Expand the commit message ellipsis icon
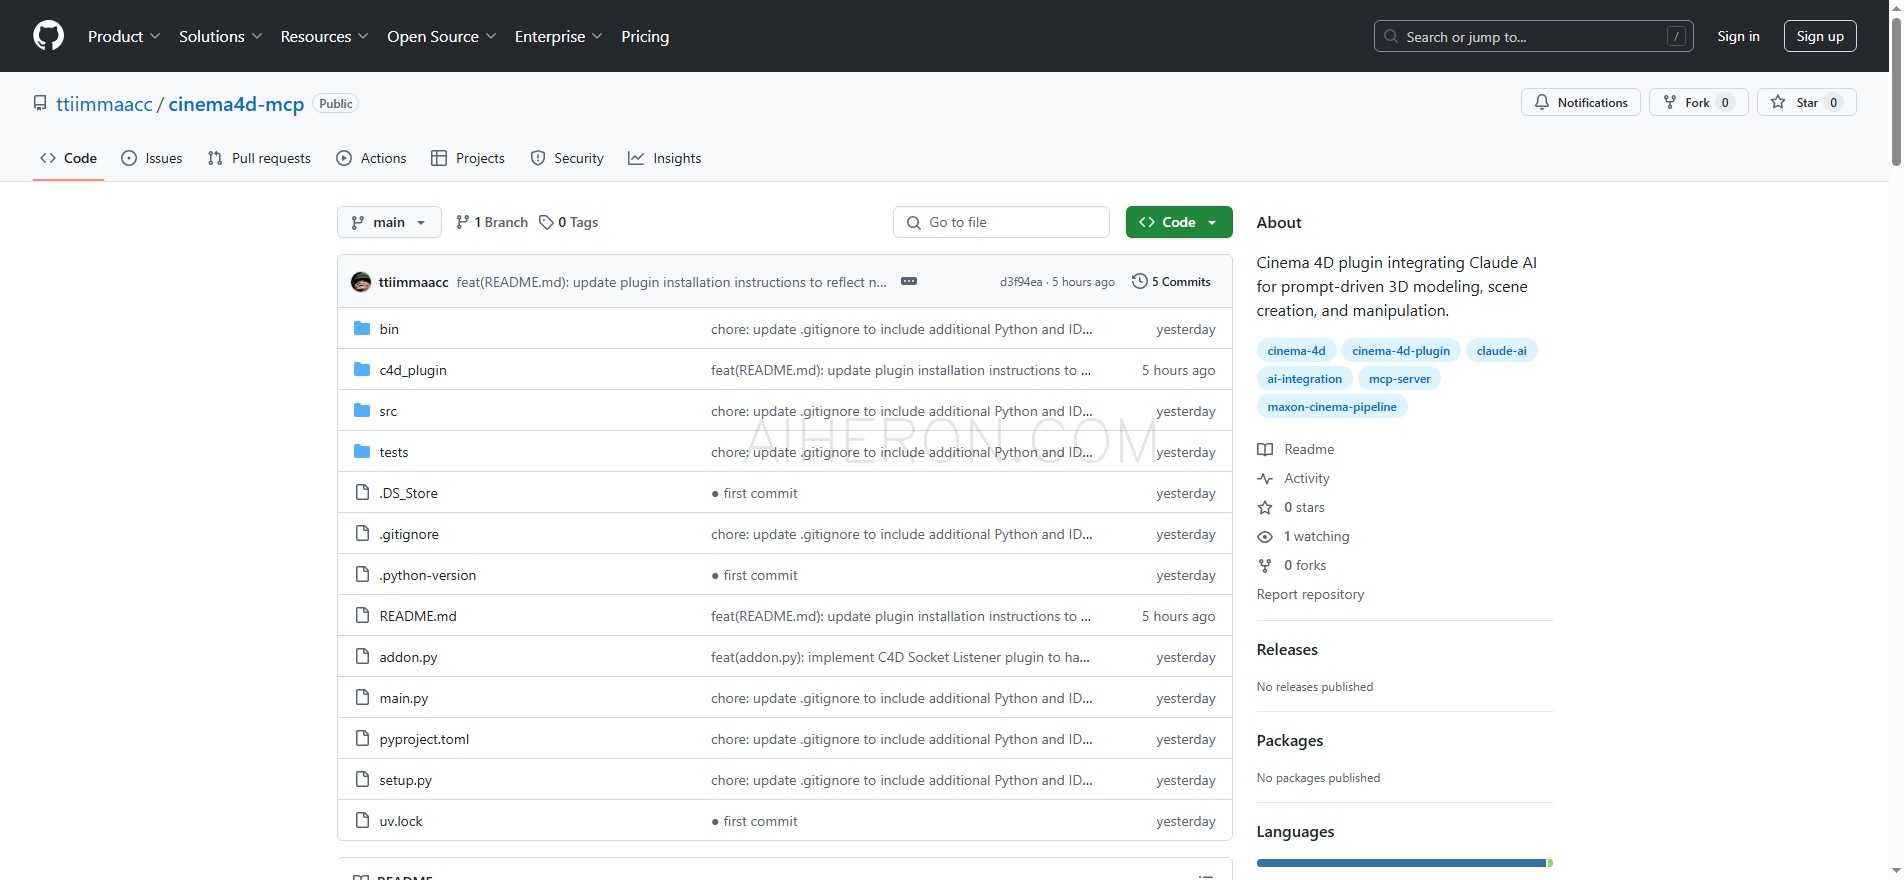The width and height of the screenshot is (1904, 880). pyautogui.click(x=909, y=282)
